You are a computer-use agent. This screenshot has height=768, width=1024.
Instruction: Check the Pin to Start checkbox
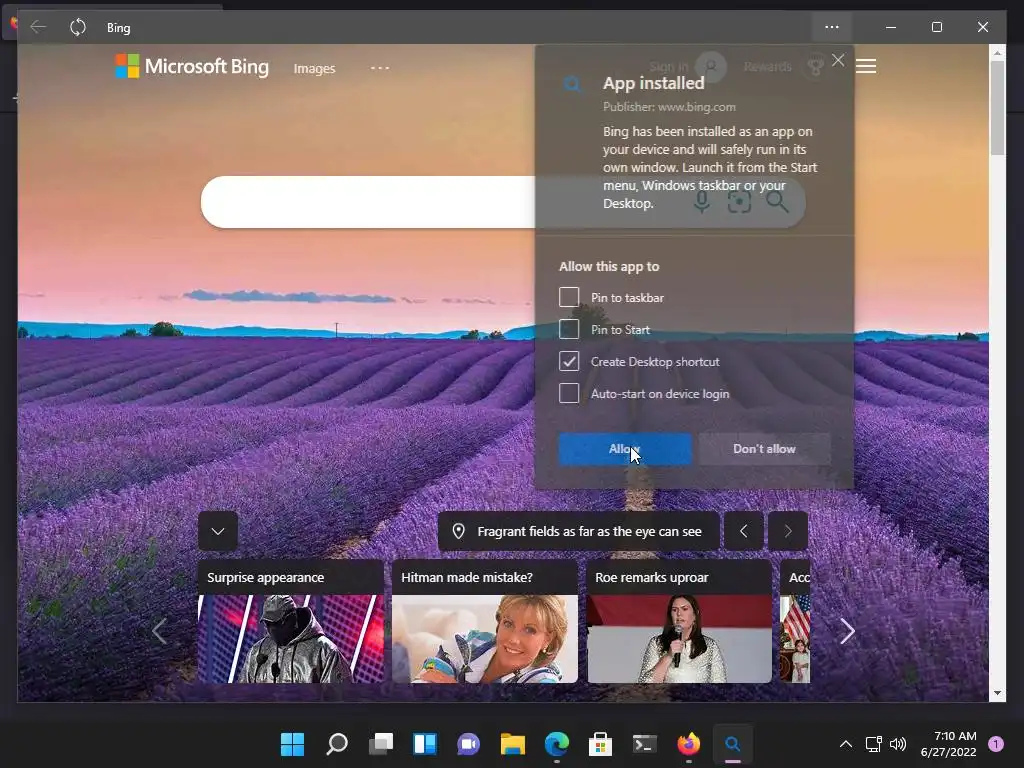pos(569,329)
